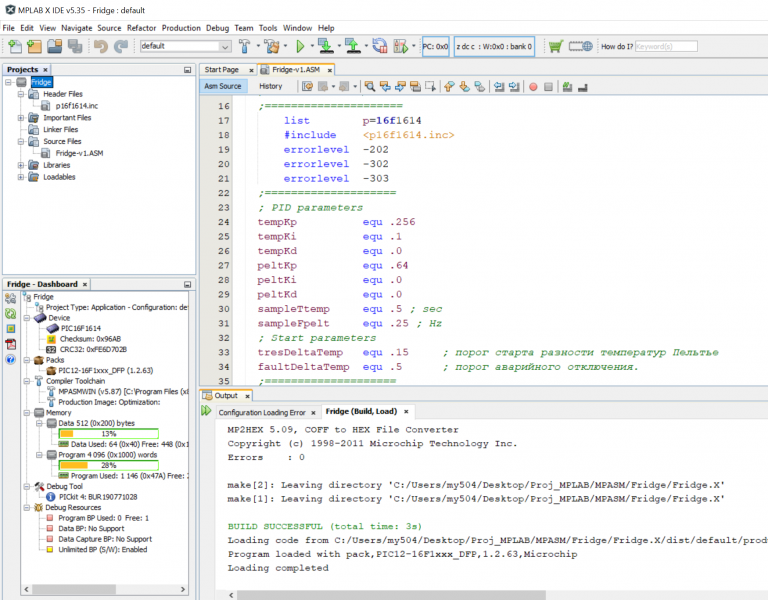Open dropdown arrow next to Clean and Build
This screenshot has height=600, width=768.
(286, 47)
